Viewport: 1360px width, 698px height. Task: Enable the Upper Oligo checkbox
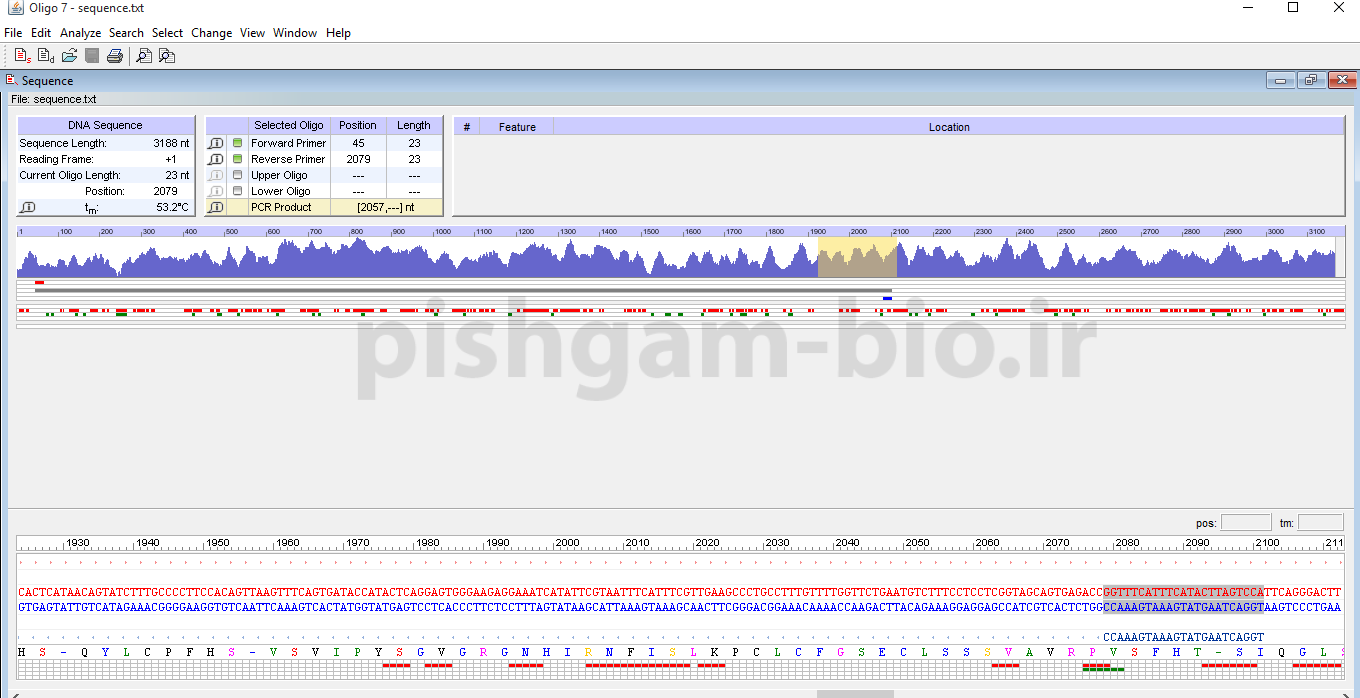[237, 175]
